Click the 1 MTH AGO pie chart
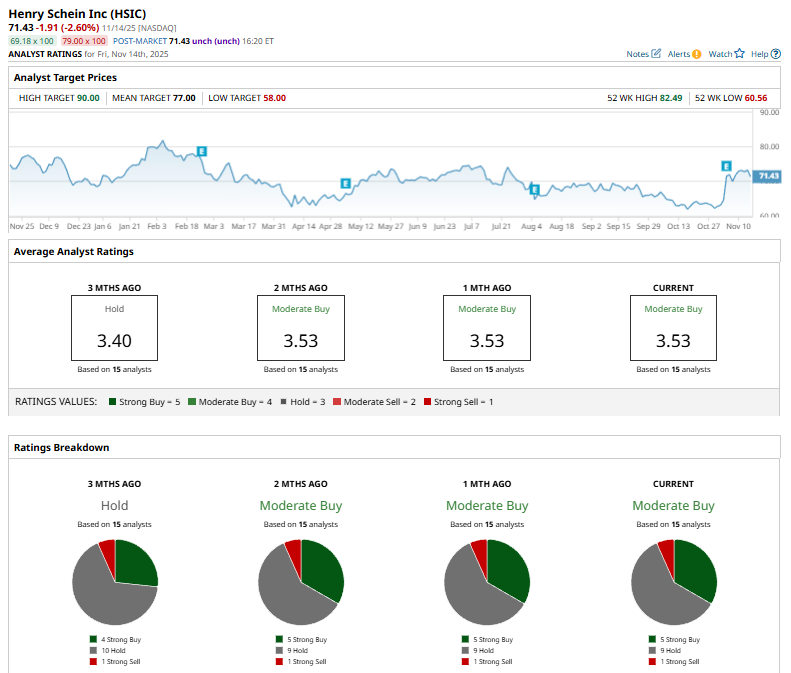The image size is (791, 673). pyautogui.click(x=487, y=582)
